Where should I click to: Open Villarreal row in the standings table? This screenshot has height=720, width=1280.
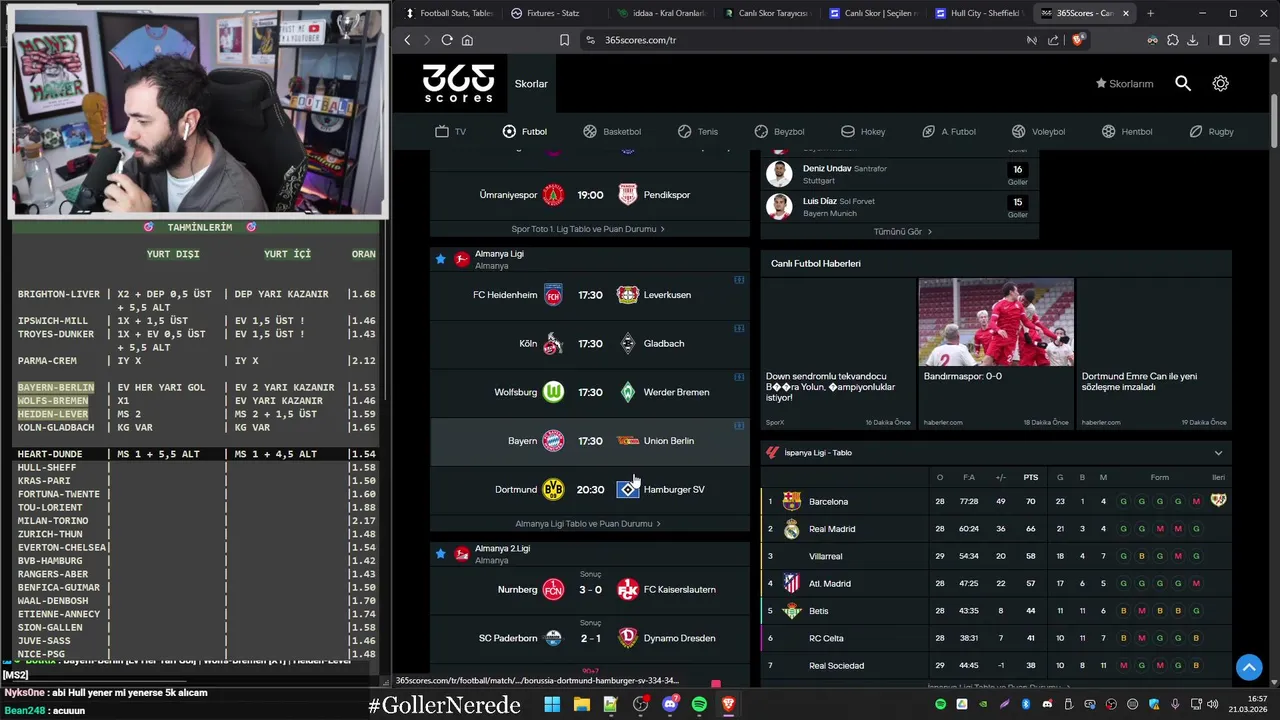[x=996, y=556]
